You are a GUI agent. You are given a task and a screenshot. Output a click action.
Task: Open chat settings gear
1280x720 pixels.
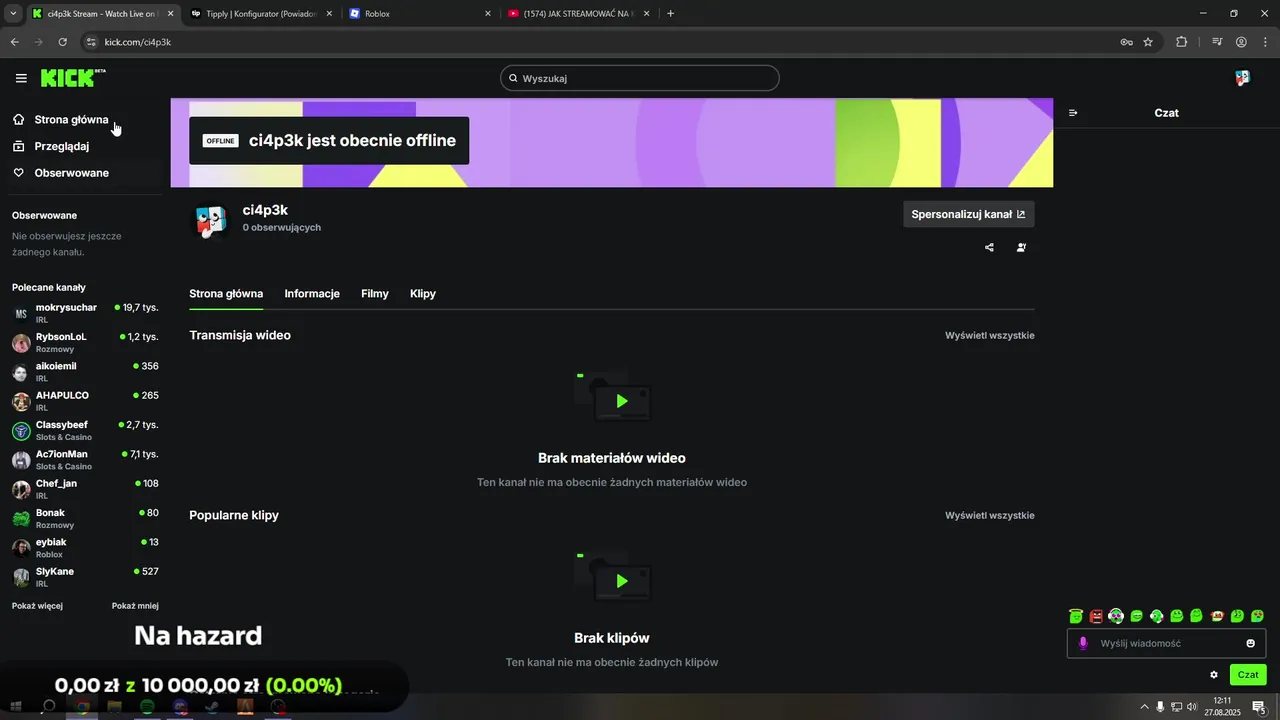(1214, 675)
